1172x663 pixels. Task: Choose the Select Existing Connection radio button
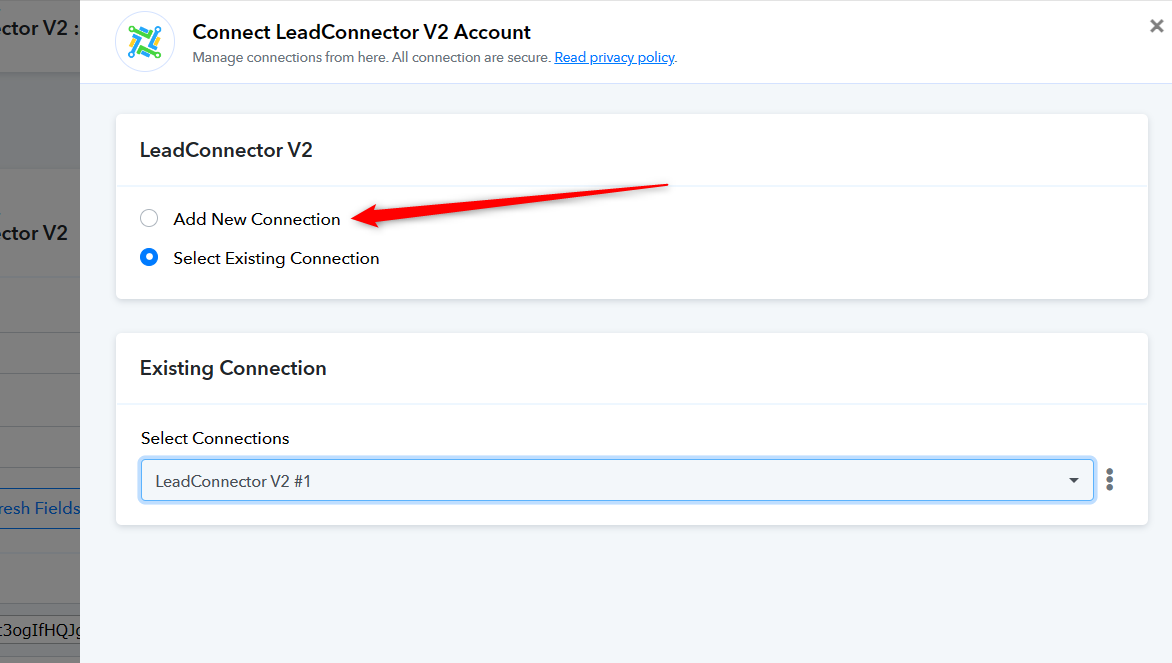(149, 257)
